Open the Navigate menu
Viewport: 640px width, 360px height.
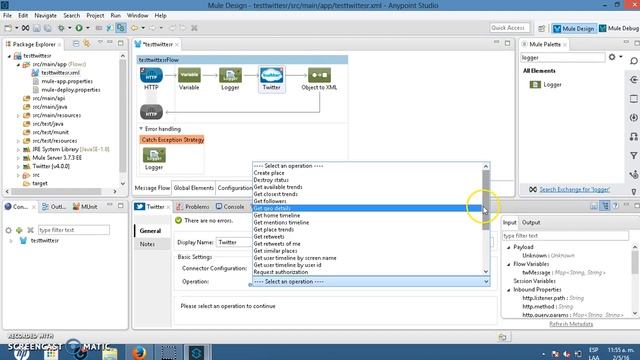pos(45,16)
